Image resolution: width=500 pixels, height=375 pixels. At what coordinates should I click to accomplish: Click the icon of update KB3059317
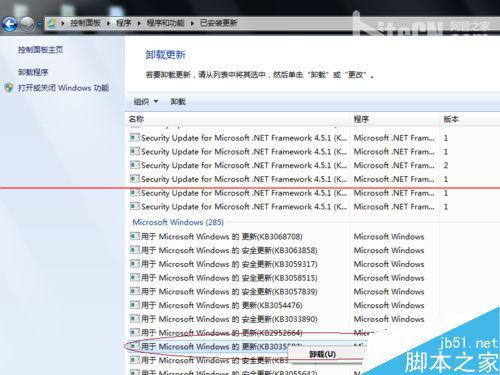coord(134,264)
